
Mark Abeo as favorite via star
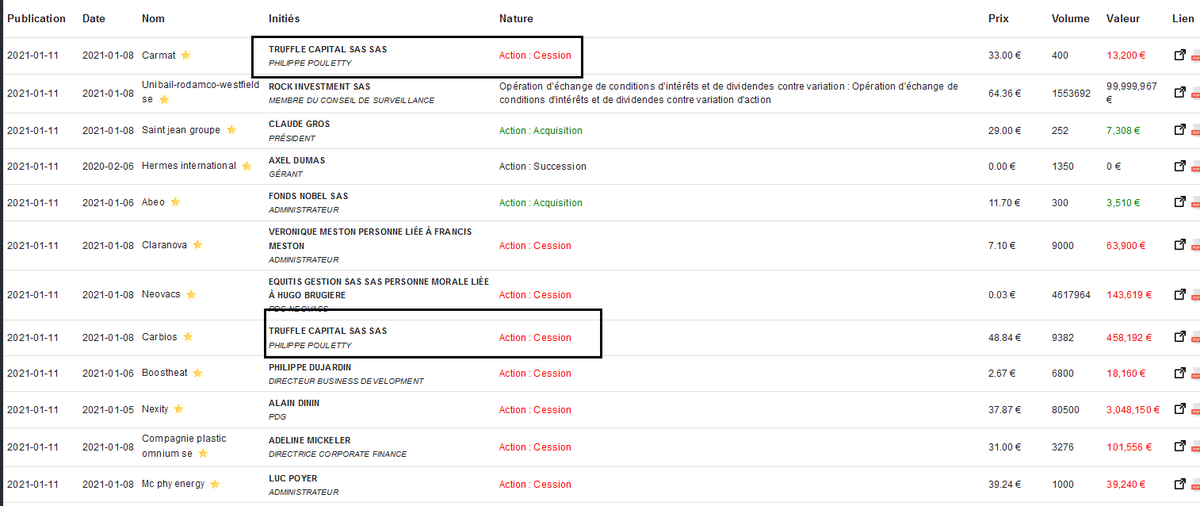click(176, 201)
